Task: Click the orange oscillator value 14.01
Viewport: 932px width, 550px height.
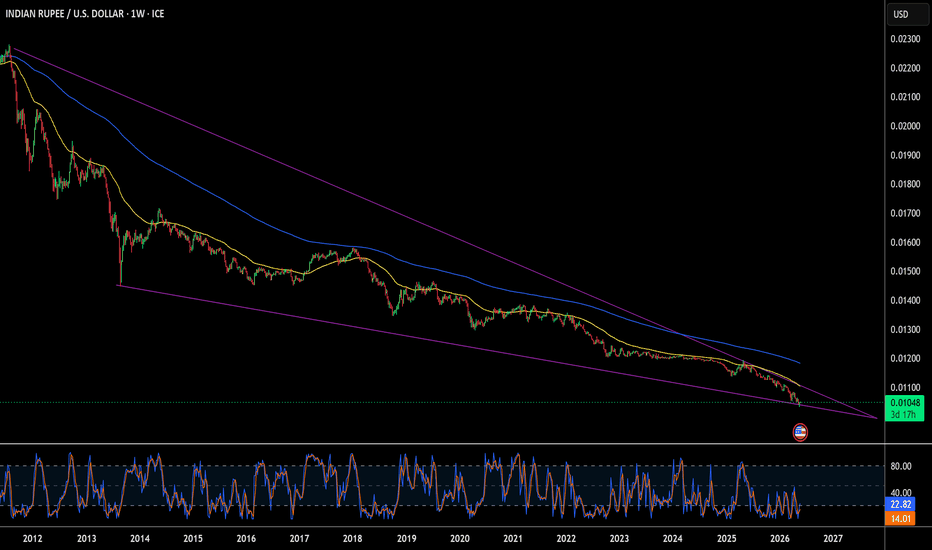Action: pyautogui.click(x=900, y=518)
